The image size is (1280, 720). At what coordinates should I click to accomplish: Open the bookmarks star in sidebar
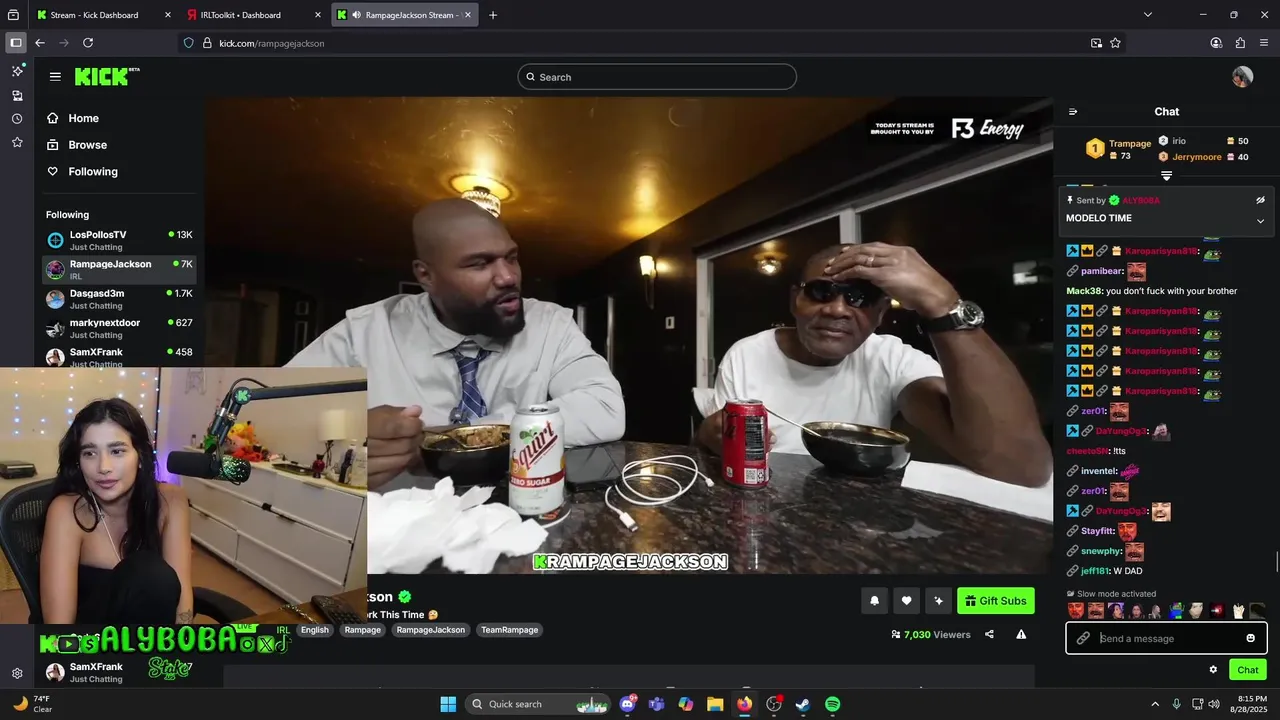[x=17, y=143]
